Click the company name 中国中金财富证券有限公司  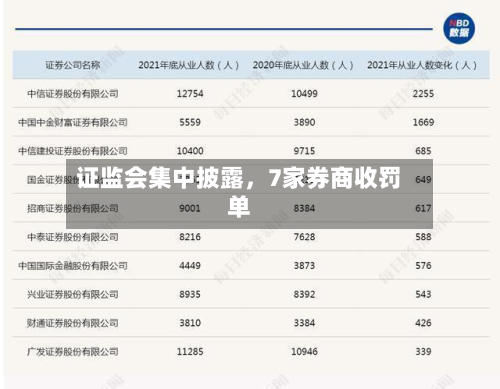coord(73,122)
